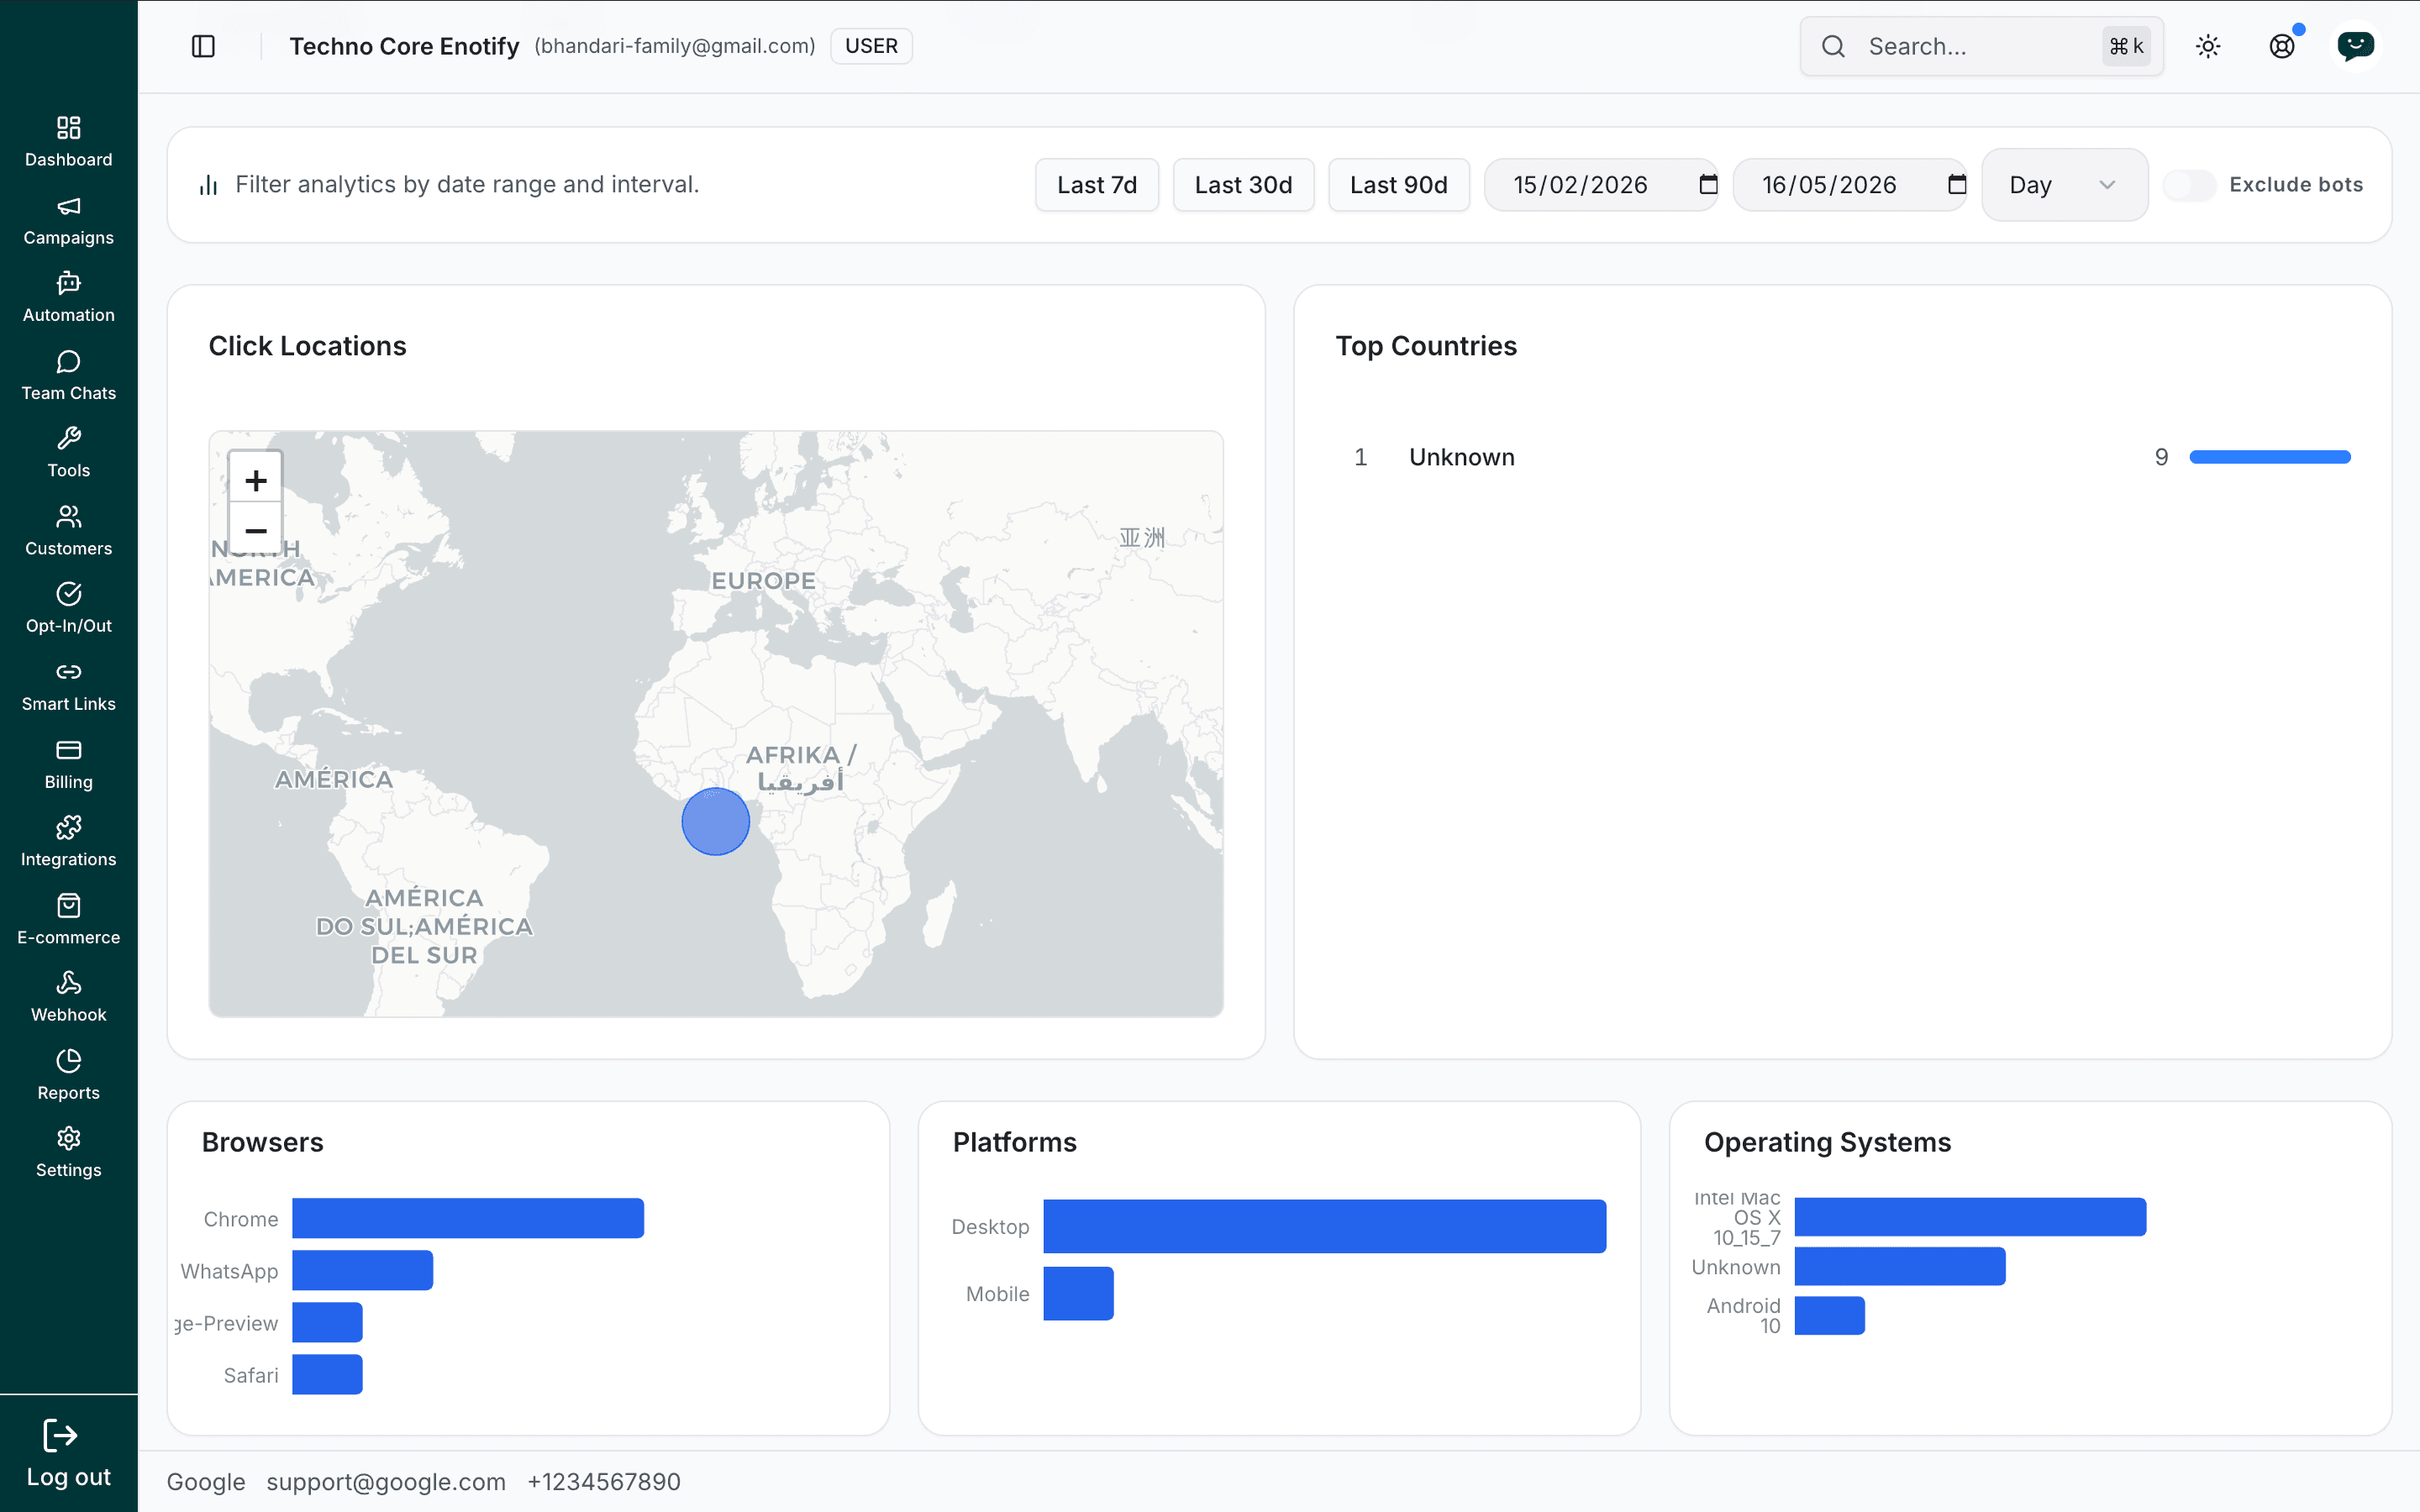Edit start date 15/02/2026 field
Image resolution: width=2420 pixels, height=1512 pixels.
tap(1601, 185)
